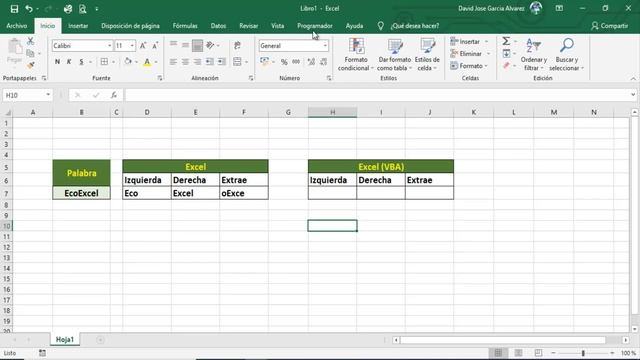640x360 pixels.
Task: Click Eliminar button in Celdas group
Action: 470,53
